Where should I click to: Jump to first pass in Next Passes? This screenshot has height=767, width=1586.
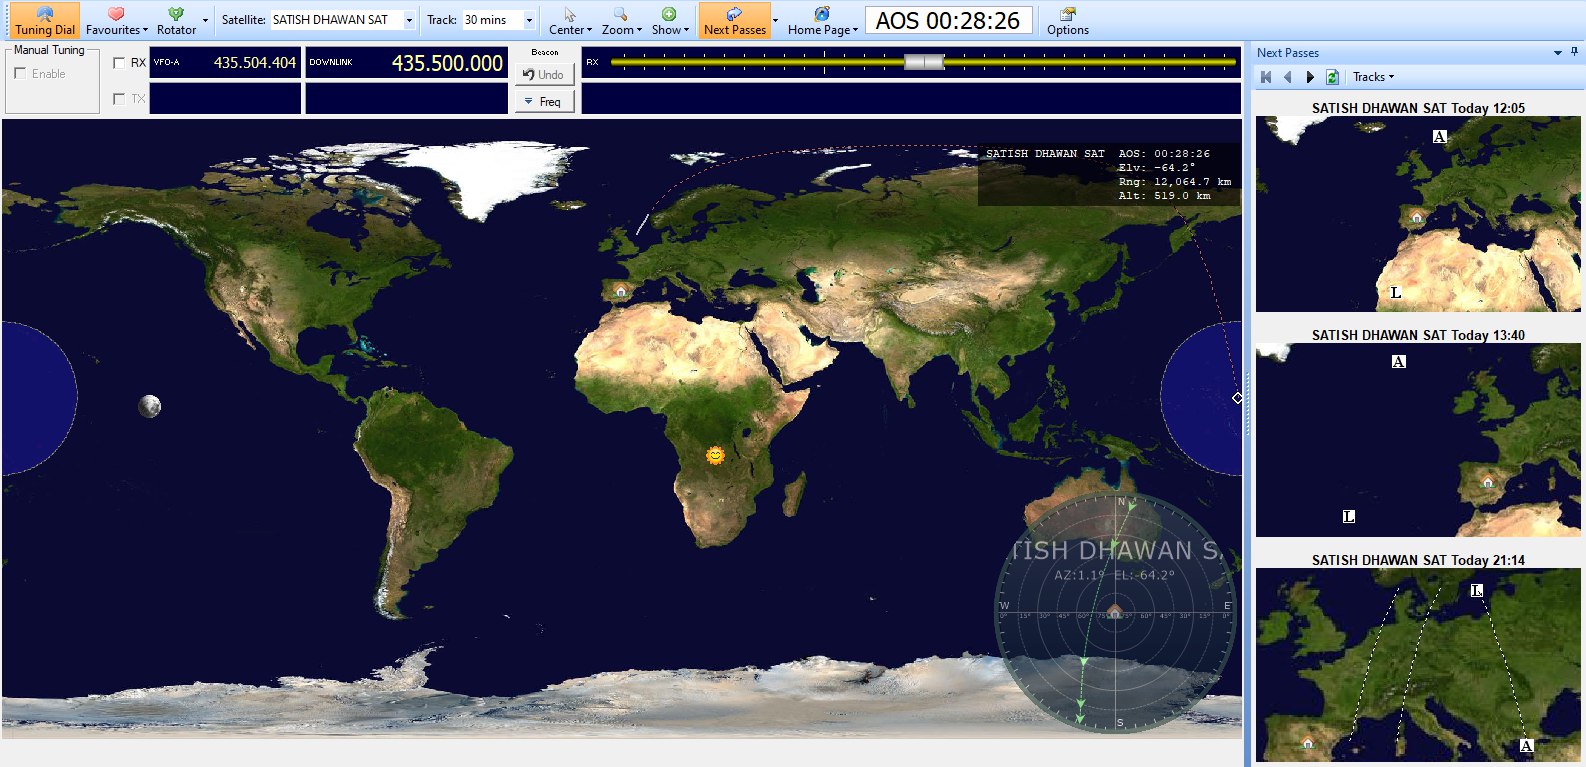[1266, 77]
